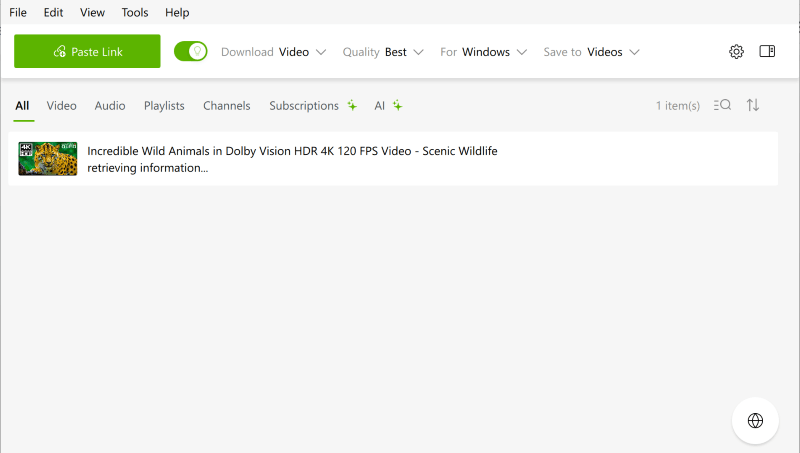800x453 pixels.
Task: Click the sort order arrows icon
Action: click(753, 105)
